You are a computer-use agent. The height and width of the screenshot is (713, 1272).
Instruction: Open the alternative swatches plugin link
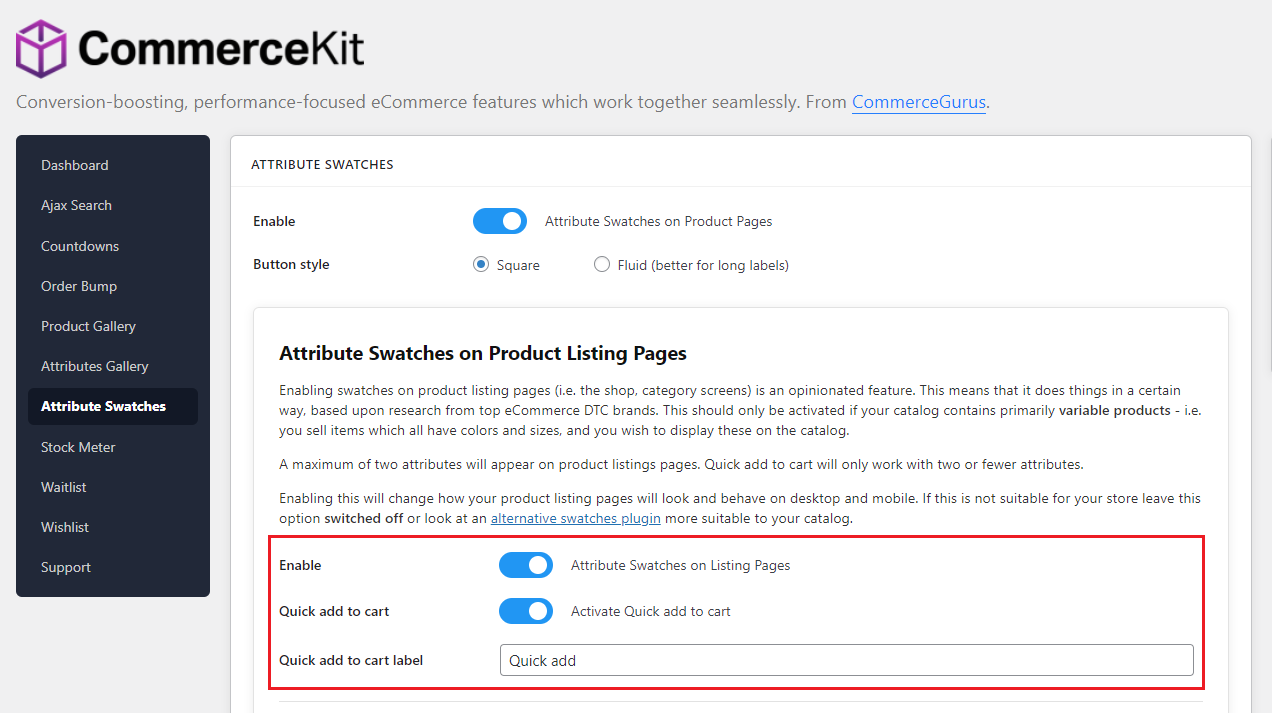pyautogui.click(x=576, y=518)
